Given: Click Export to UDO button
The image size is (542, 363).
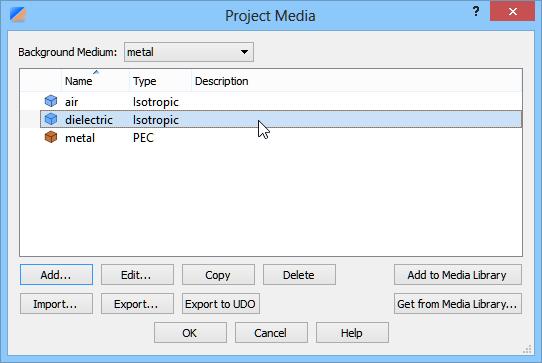Looking at the screenshot, I should [x=221, y=304].
